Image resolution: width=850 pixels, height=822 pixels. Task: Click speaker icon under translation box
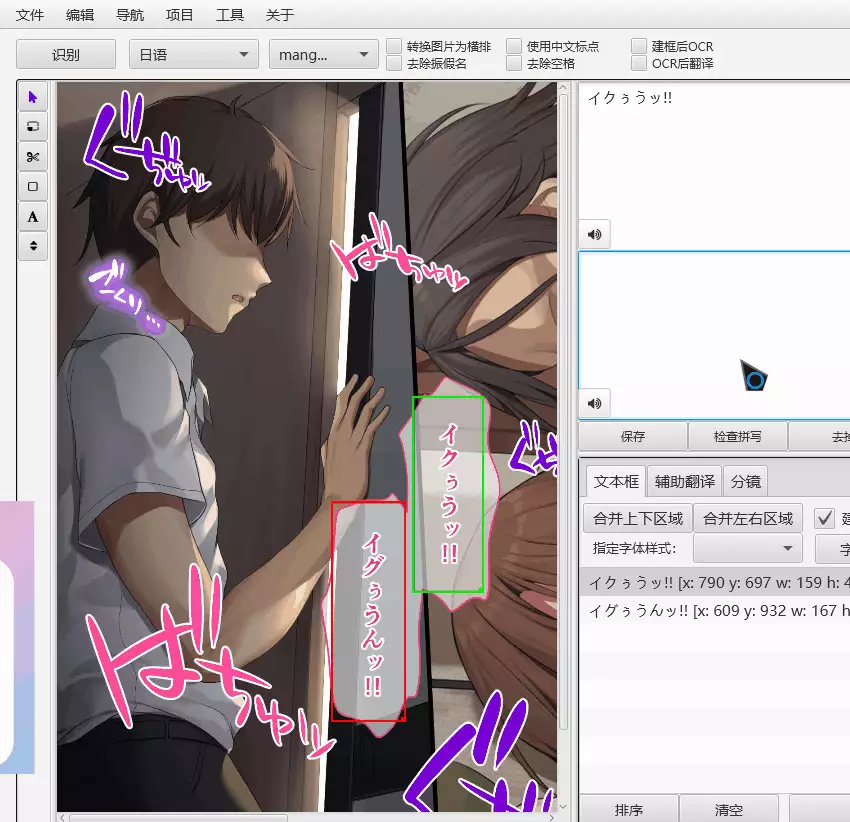595,404
